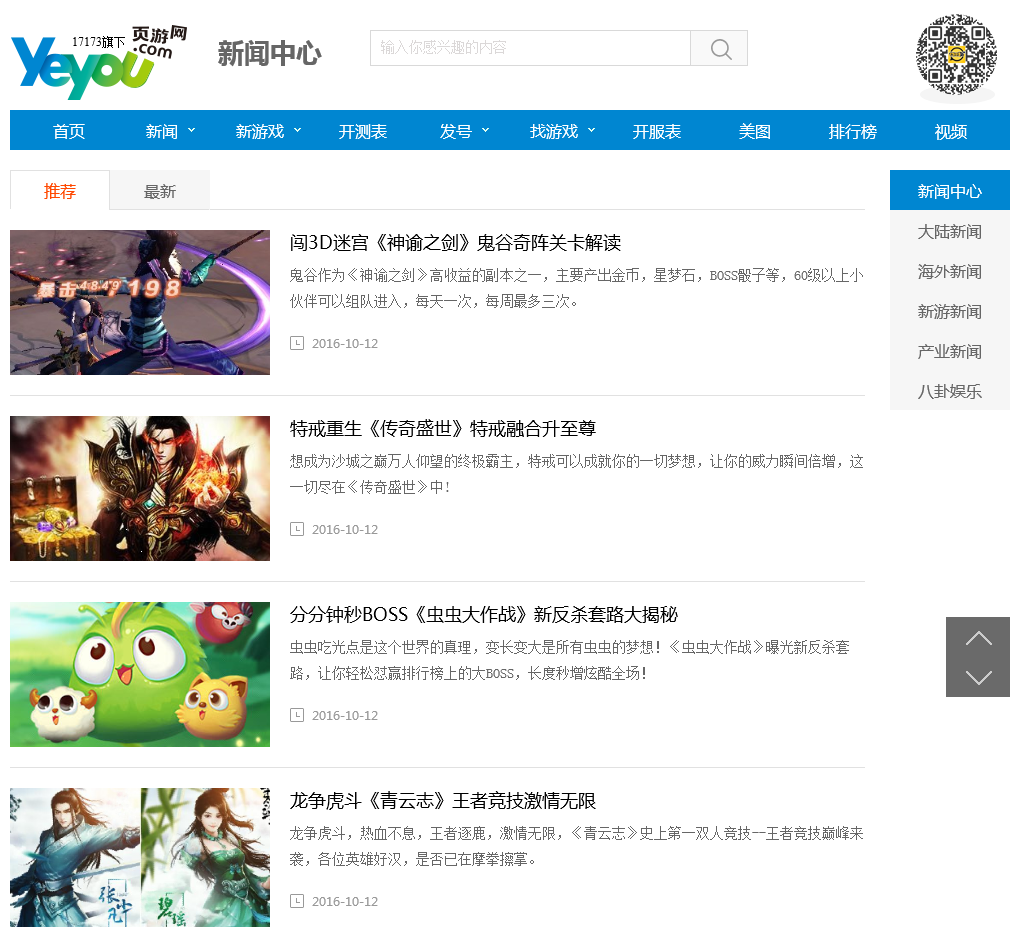
Task: Click summary text starting 虫虫吃光点
Action: 570,660
